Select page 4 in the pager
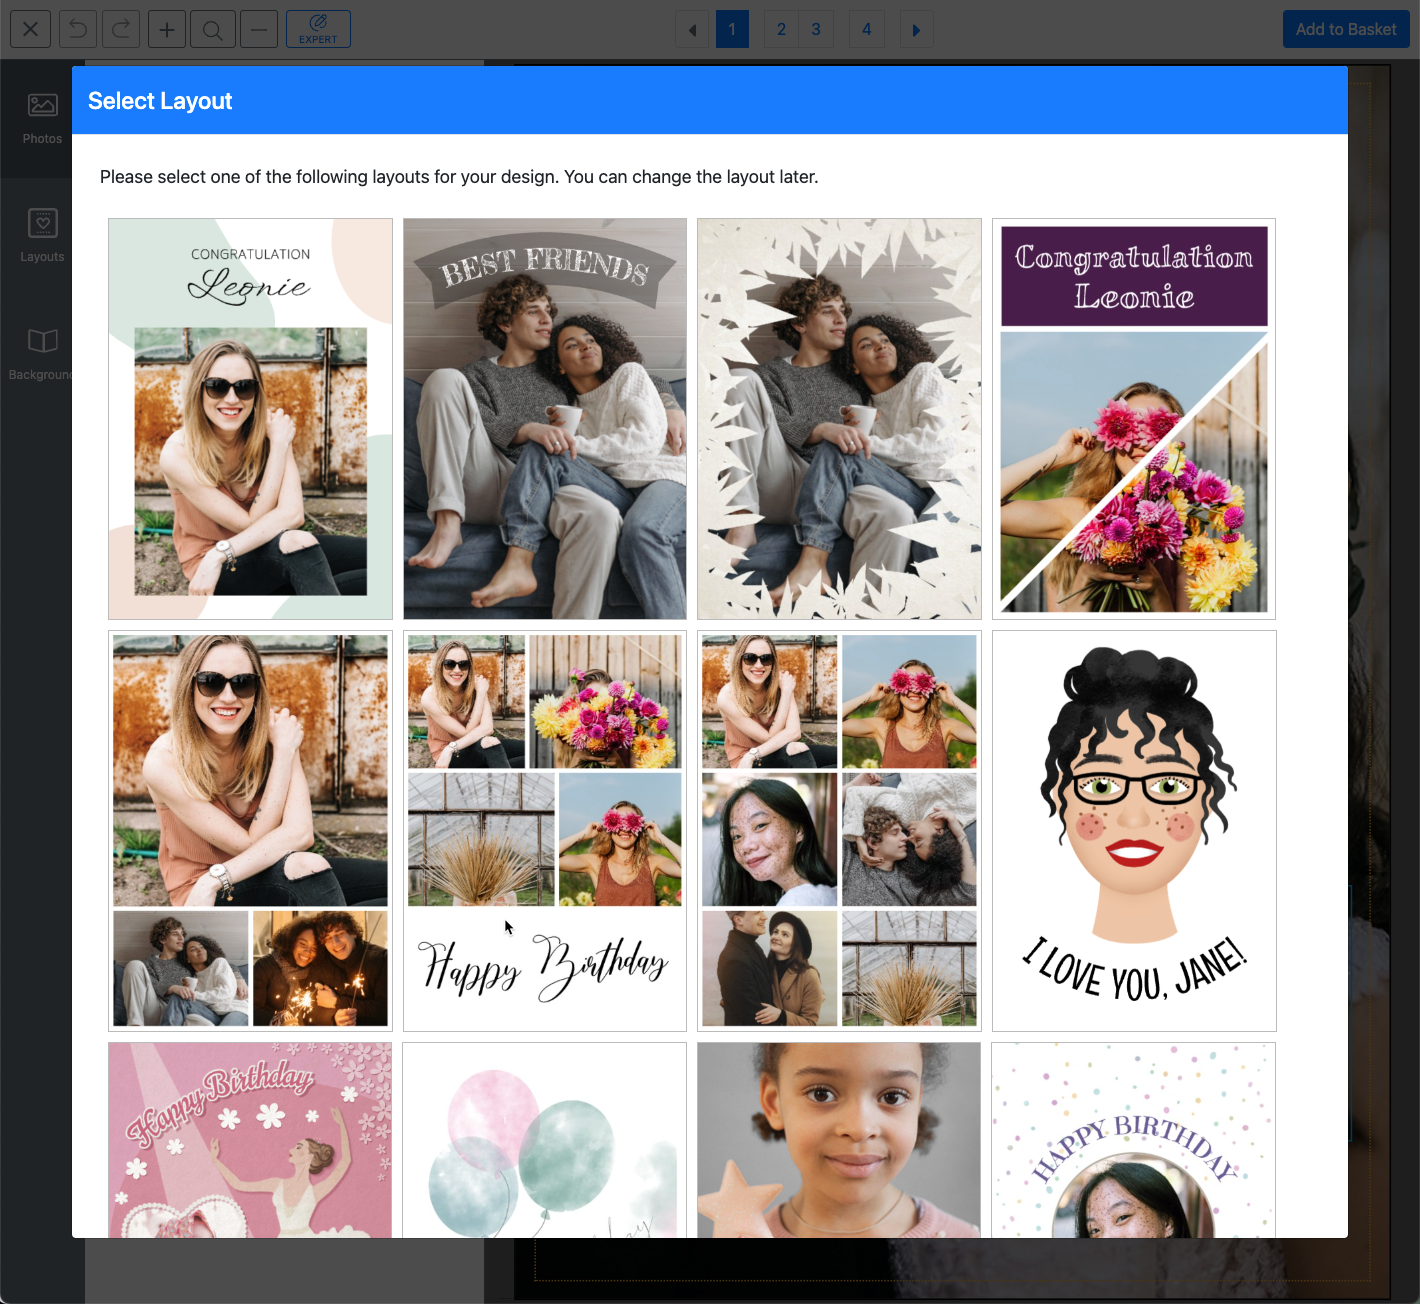The image size is (1420, 1304). 867,29
